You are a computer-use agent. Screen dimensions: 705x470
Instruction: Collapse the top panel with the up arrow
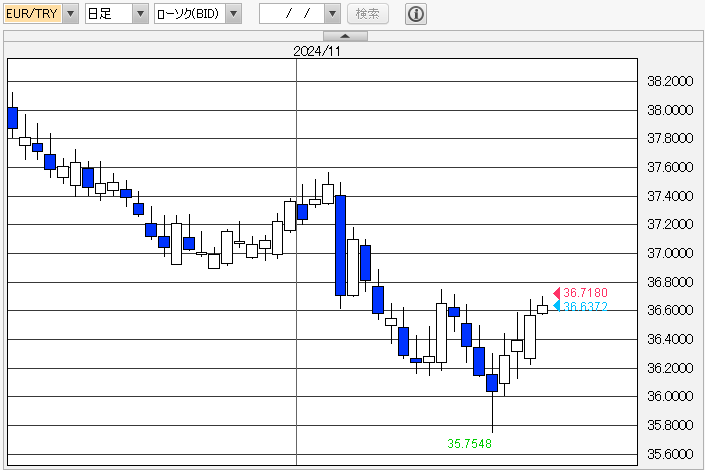[x=345, y=36]
